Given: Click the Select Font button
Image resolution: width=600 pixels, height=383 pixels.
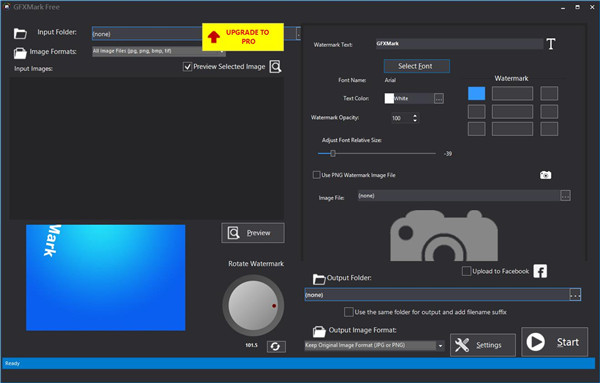Looking at the screenshot, I should [x=417, y=66].
